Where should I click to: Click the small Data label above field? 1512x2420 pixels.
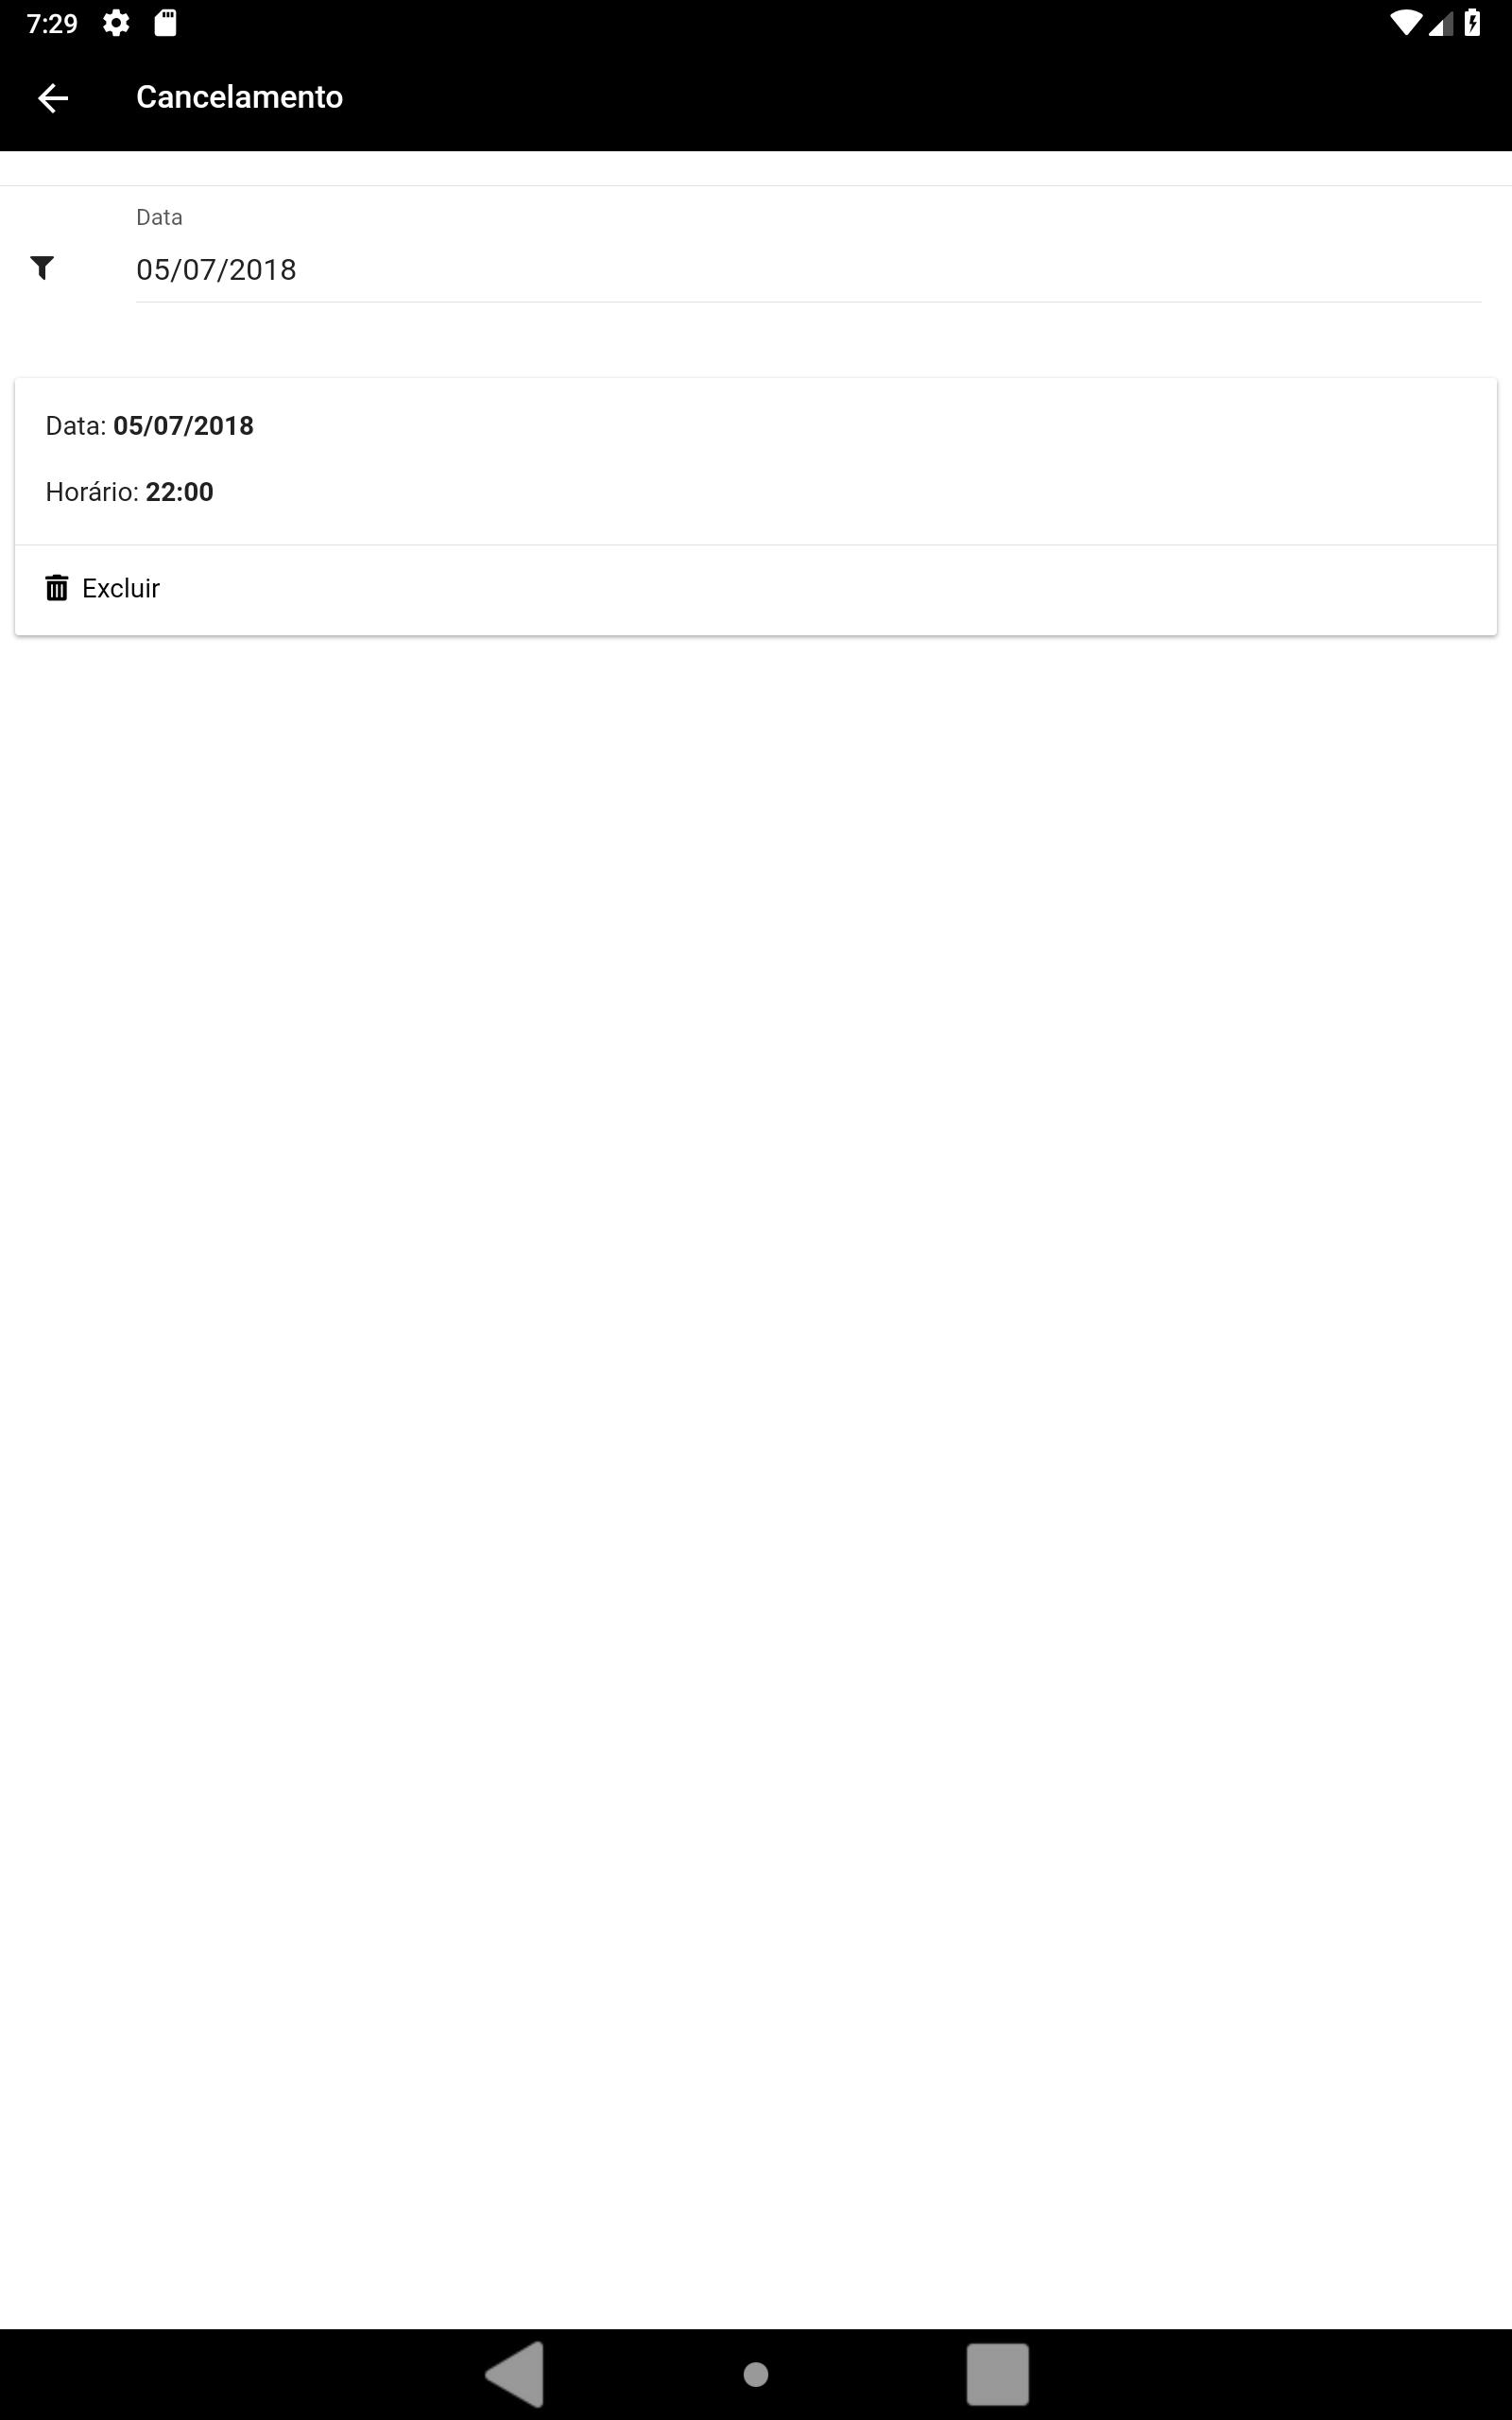pos(159,217)
